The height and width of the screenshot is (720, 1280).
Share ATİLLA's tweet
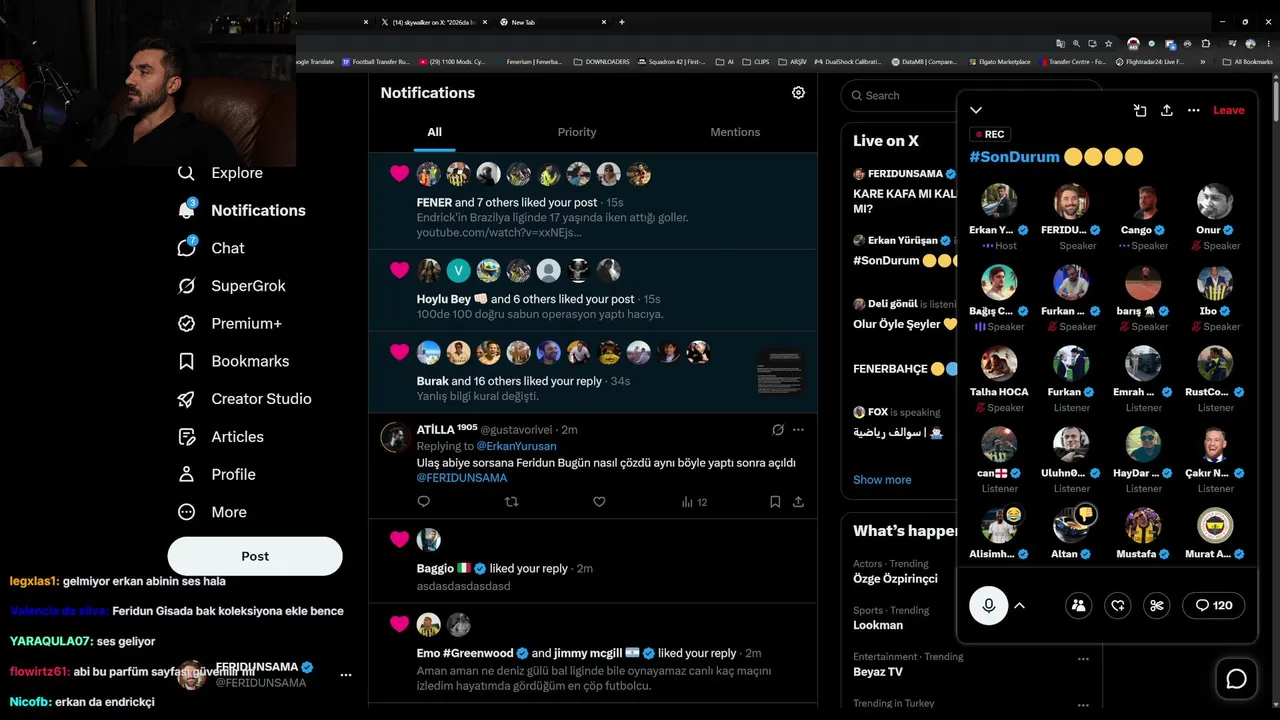pyautogui.click(x=798, y=502)
